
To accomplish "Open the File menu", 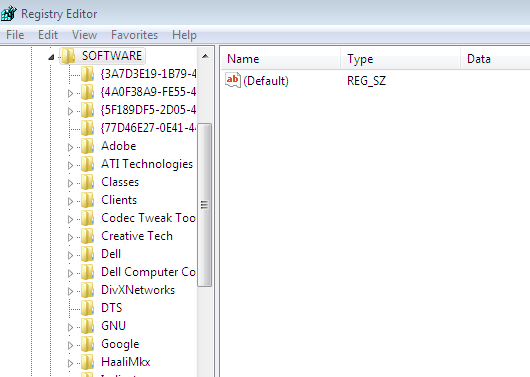I will coord(15,35).
